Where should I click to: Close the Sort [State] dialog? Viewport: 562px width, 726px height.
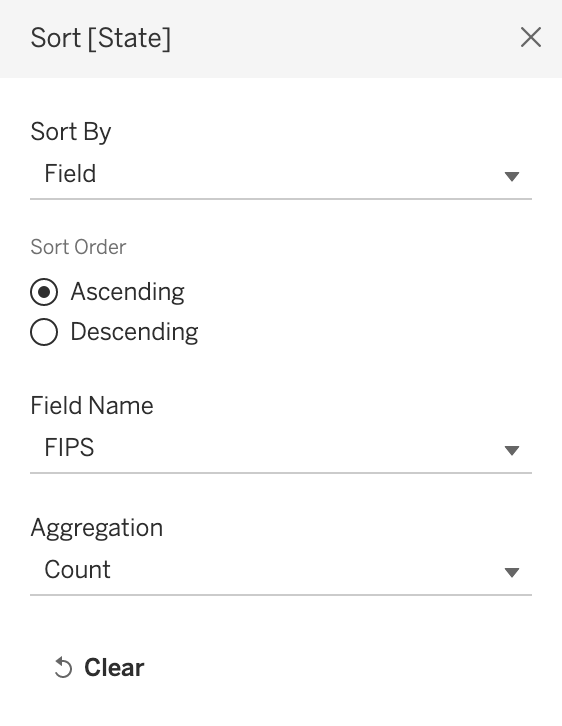click(x=531, y=37)
